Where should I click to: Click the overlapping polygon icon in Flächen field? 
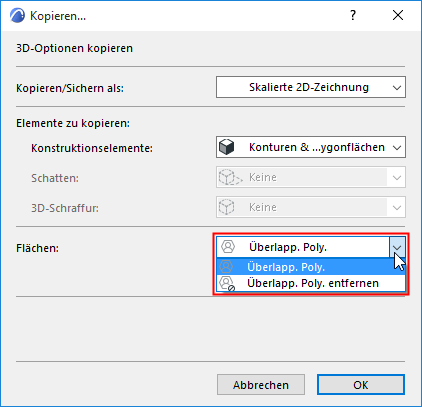(228, 247)
